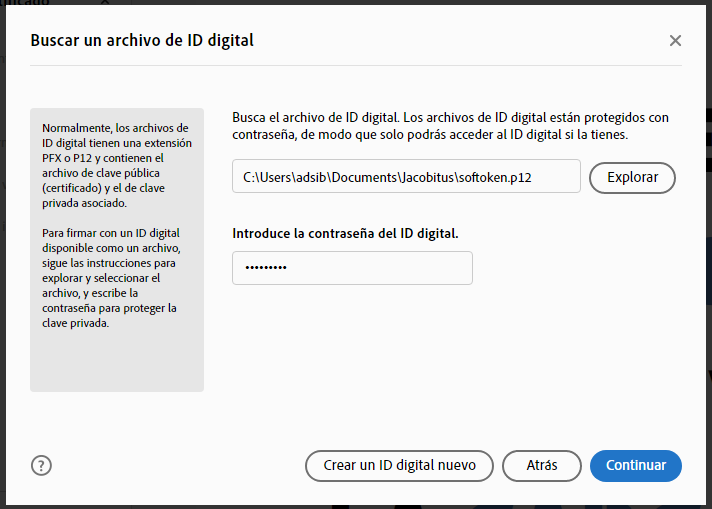This screenshot has width=712, height=509.
Task: Close the Buscar un archivo dialog
Action: 675,41
